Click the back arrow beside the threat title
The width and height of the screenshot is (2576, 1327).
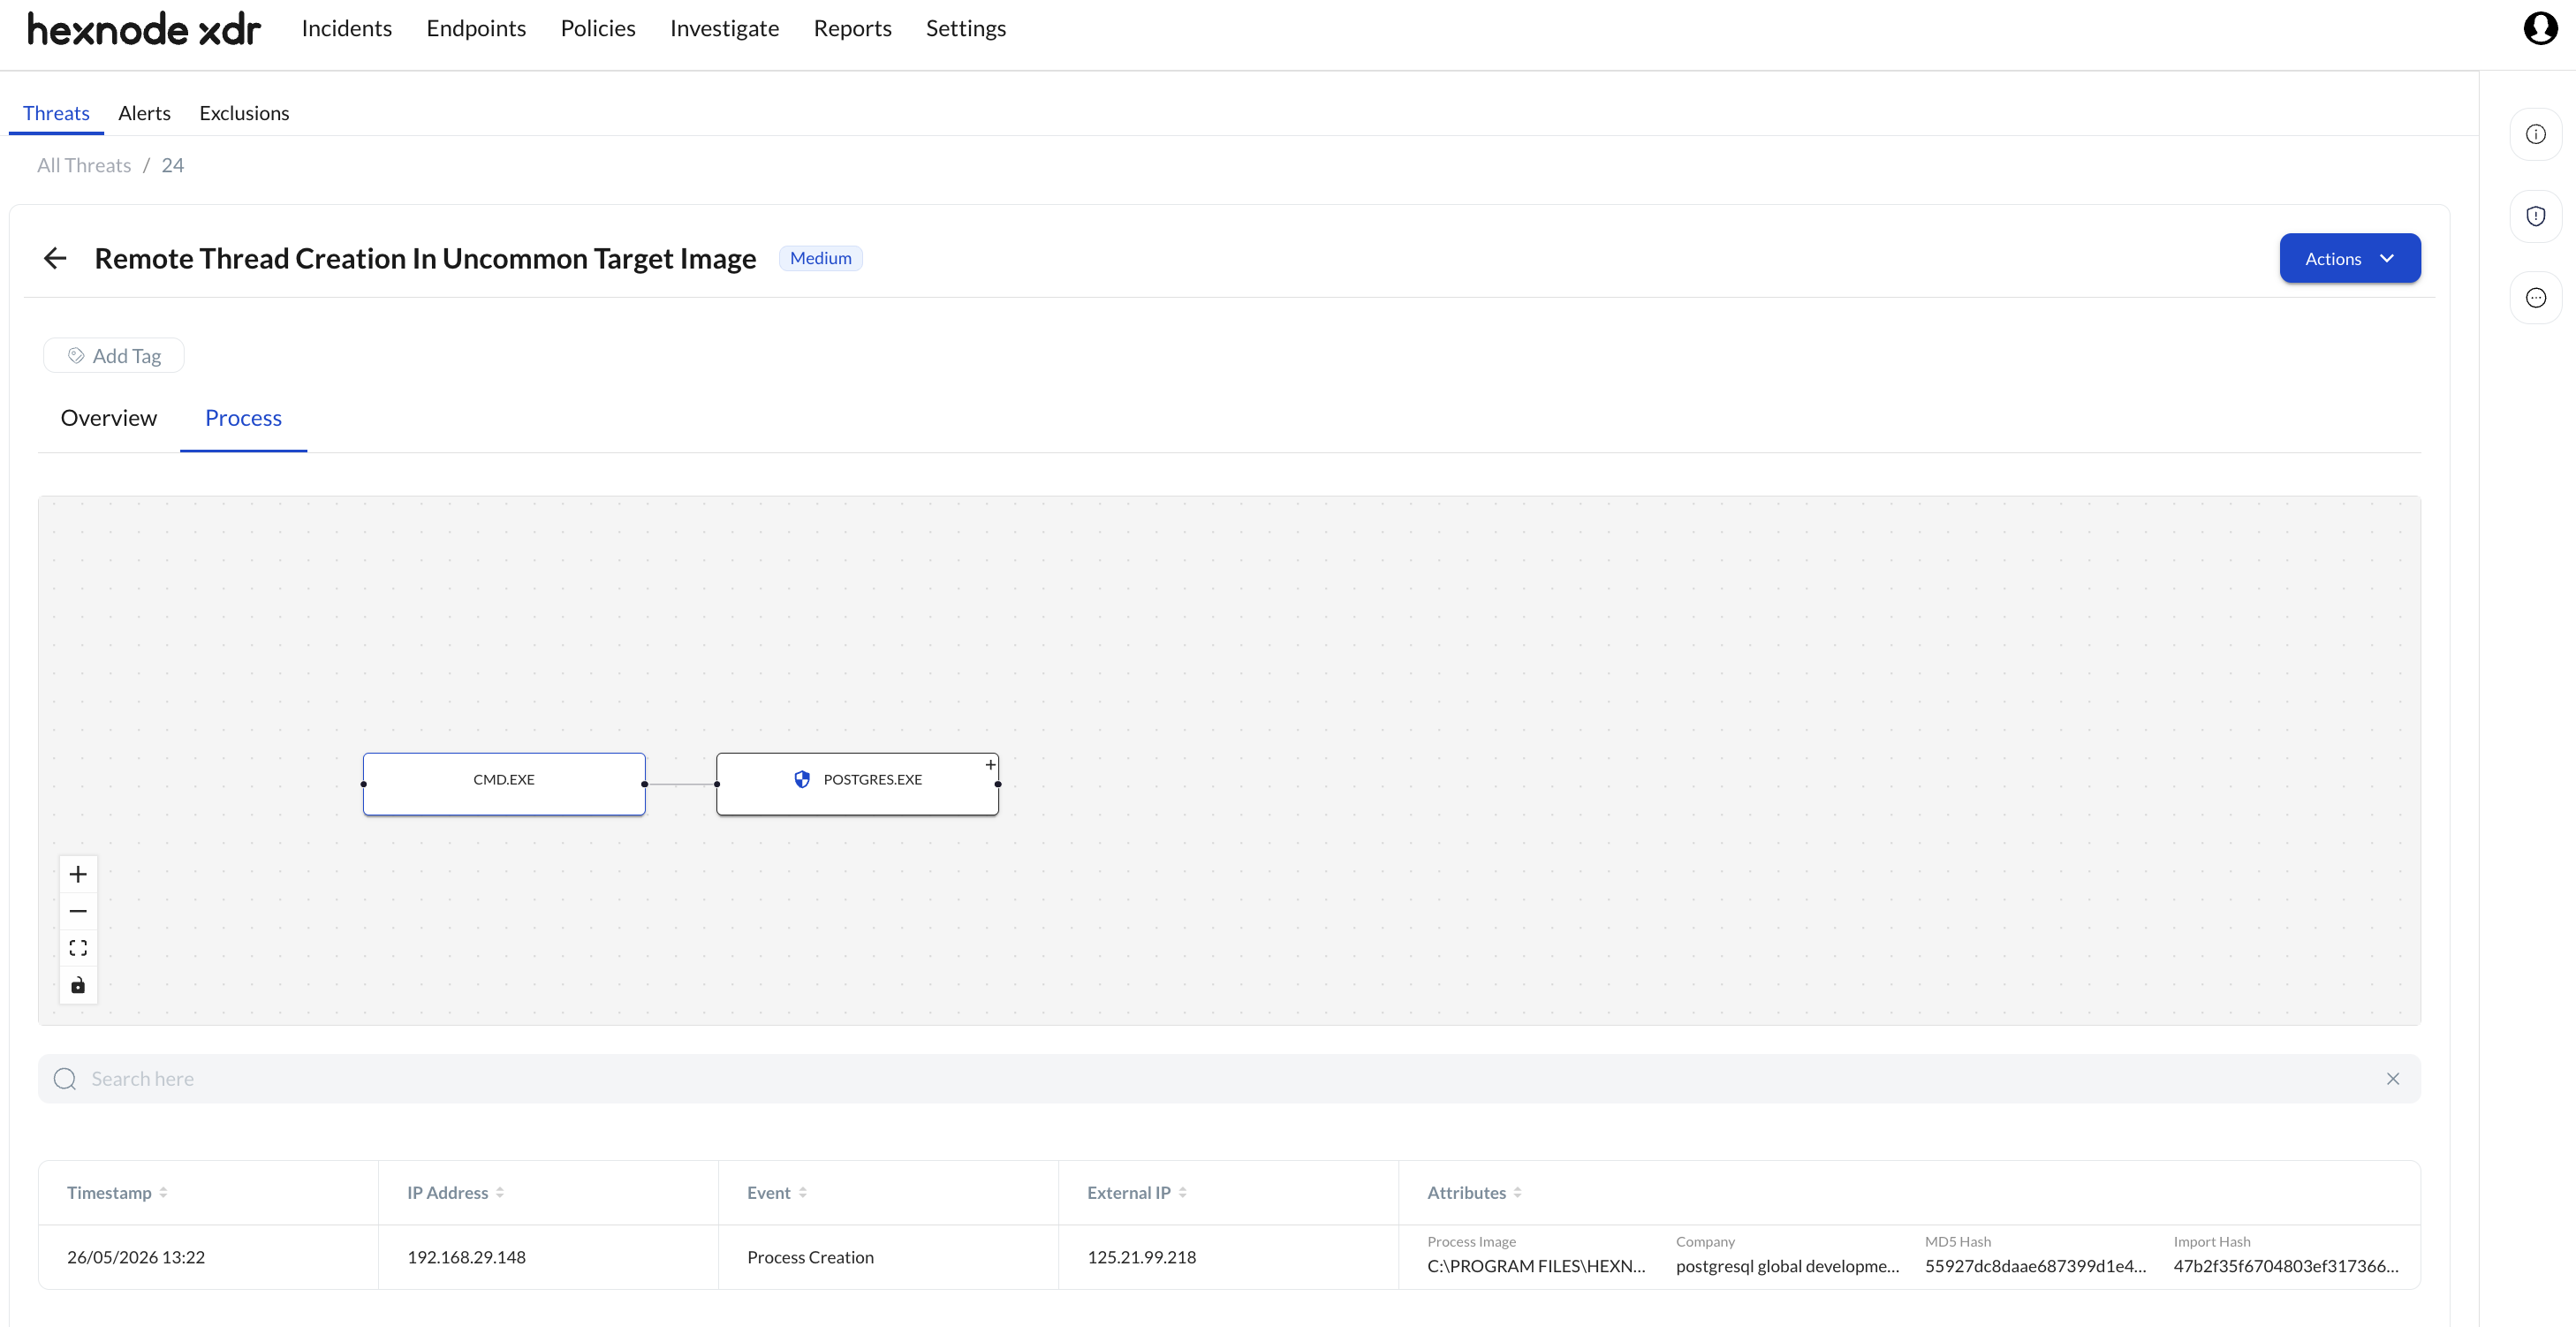[x=55, y=258]
